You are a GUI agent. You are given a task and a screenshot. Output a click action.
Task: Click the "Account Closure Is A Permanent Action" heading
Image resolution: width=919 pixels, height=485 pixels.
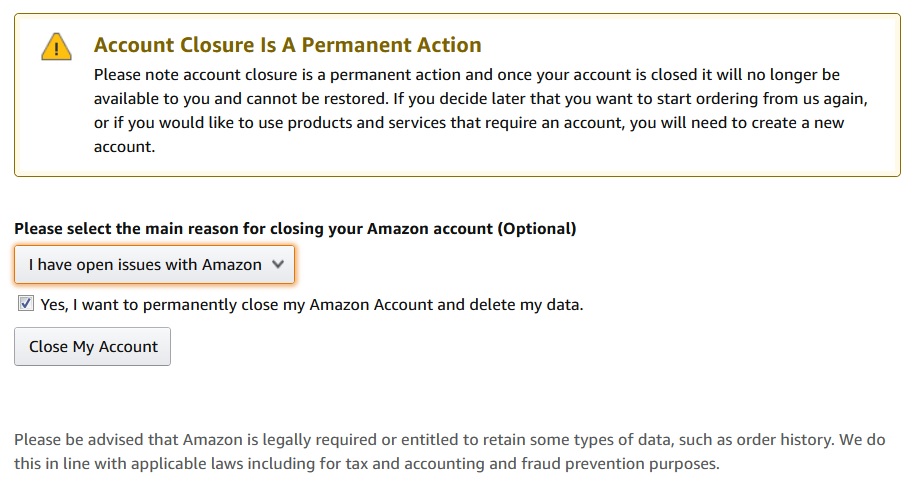[288, 45]
